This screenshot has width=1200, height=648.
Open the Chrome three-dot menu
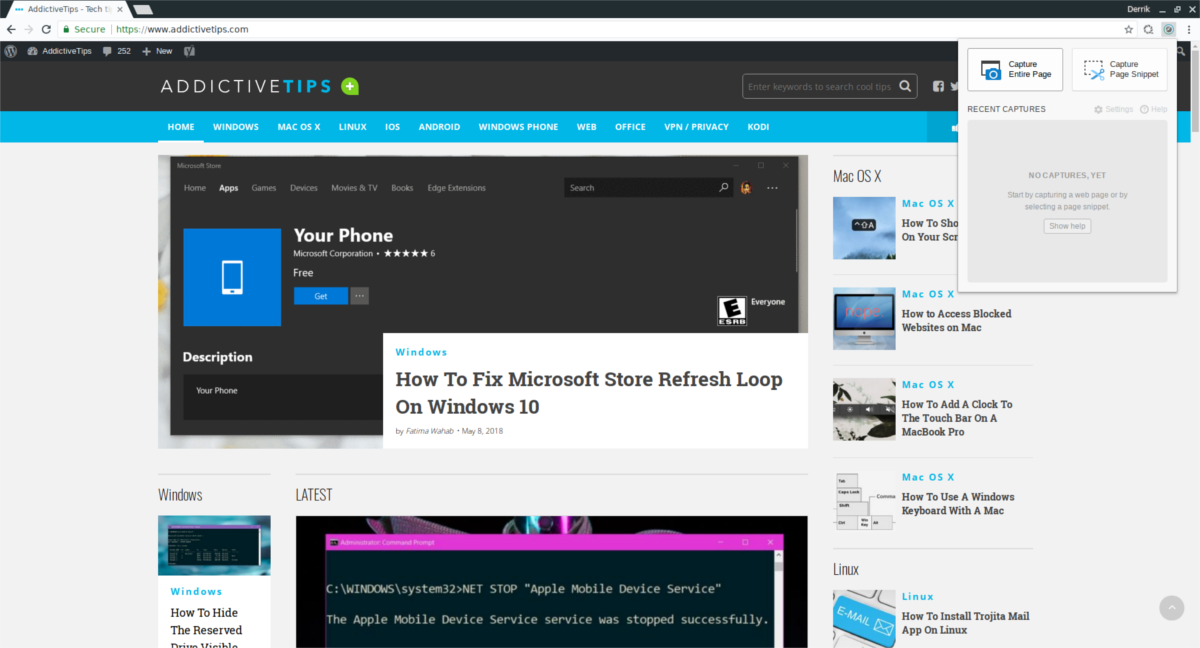1188,29
